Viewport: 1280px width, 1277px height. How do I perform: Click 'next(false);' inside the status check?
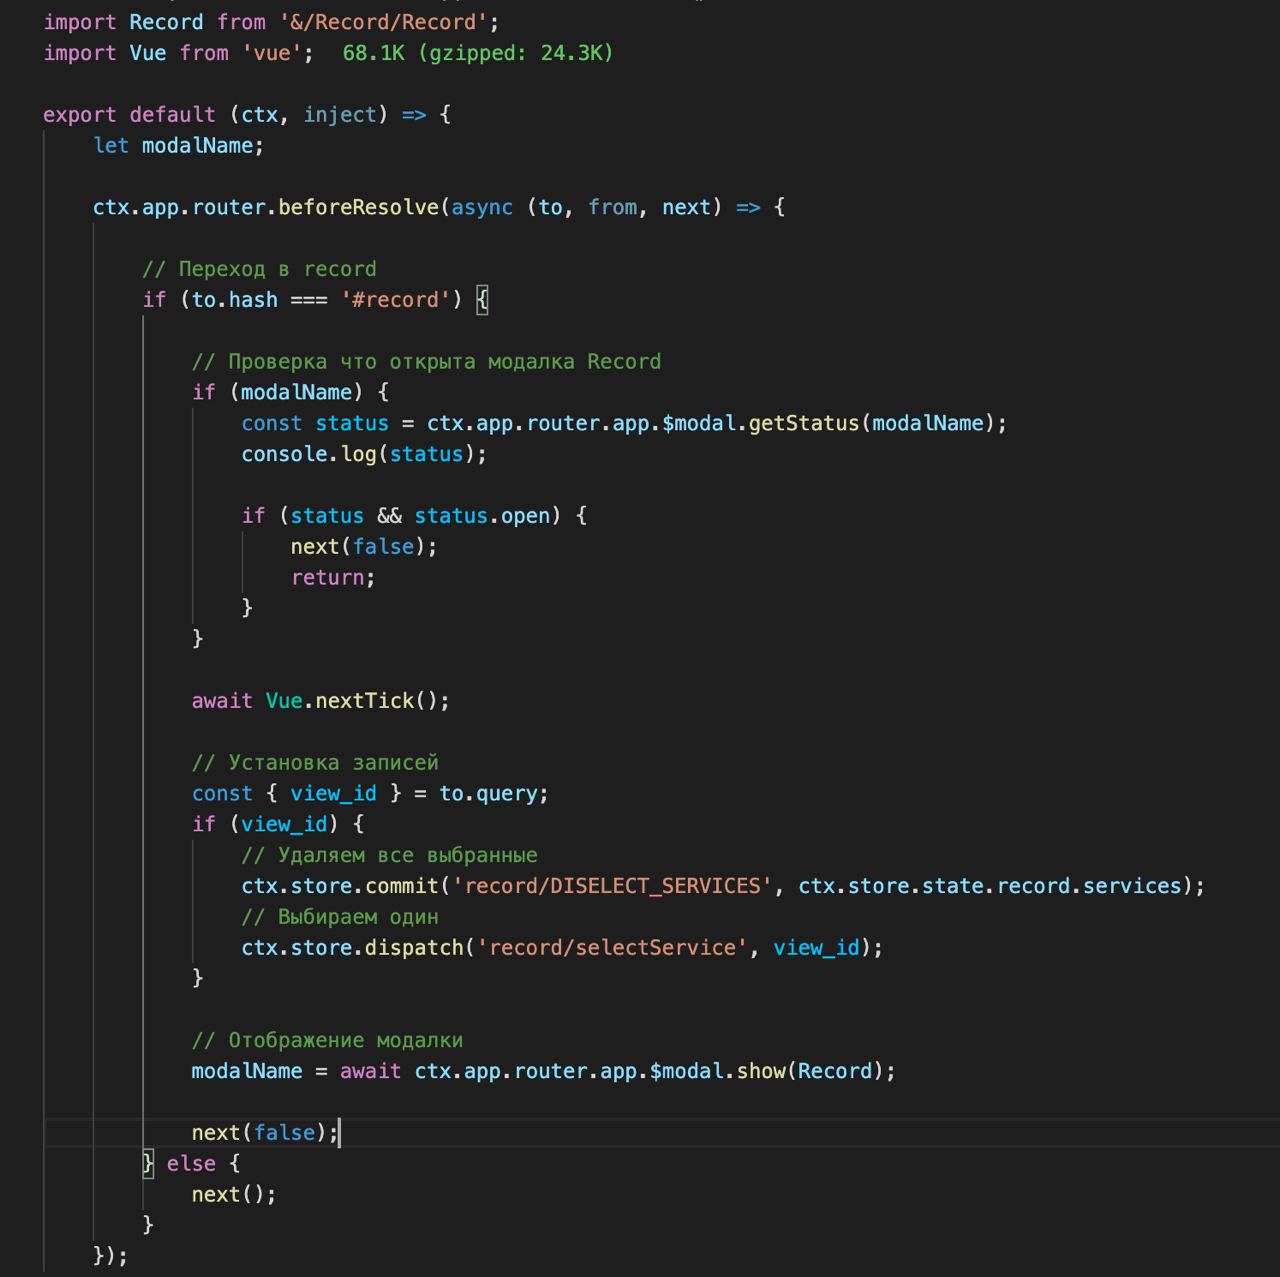point(364,547)
